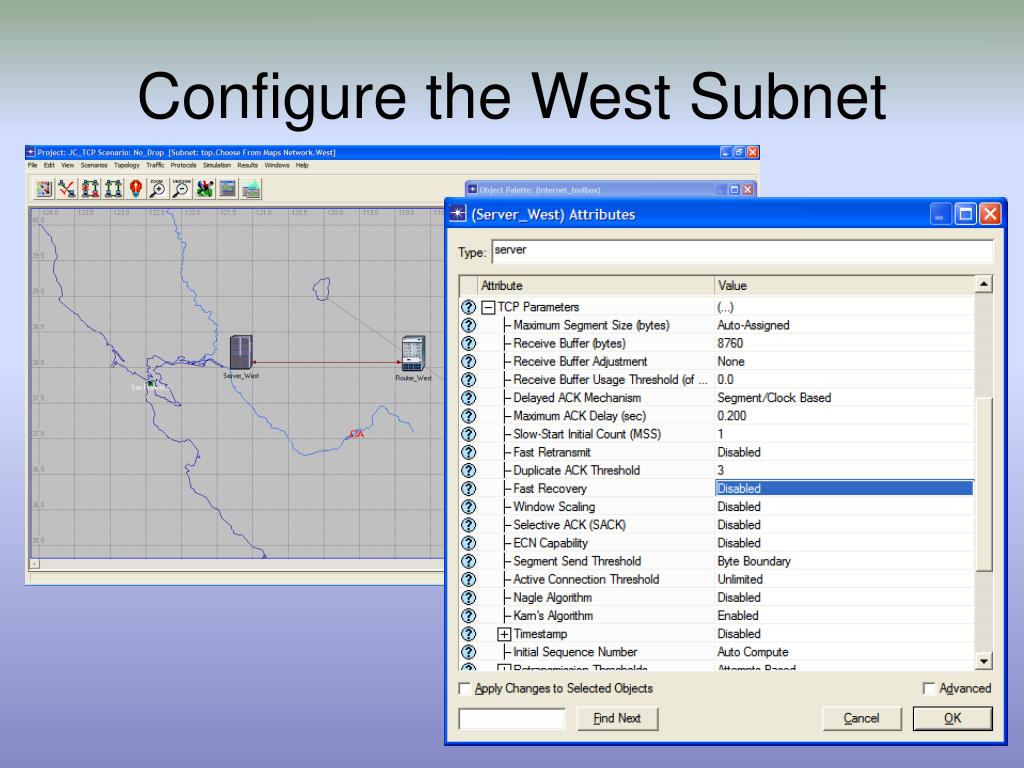The height and width of the screenshot is (768, 1024).
Task: Open the Fast Retransmit Disabled value
Action: pos(739,452)
